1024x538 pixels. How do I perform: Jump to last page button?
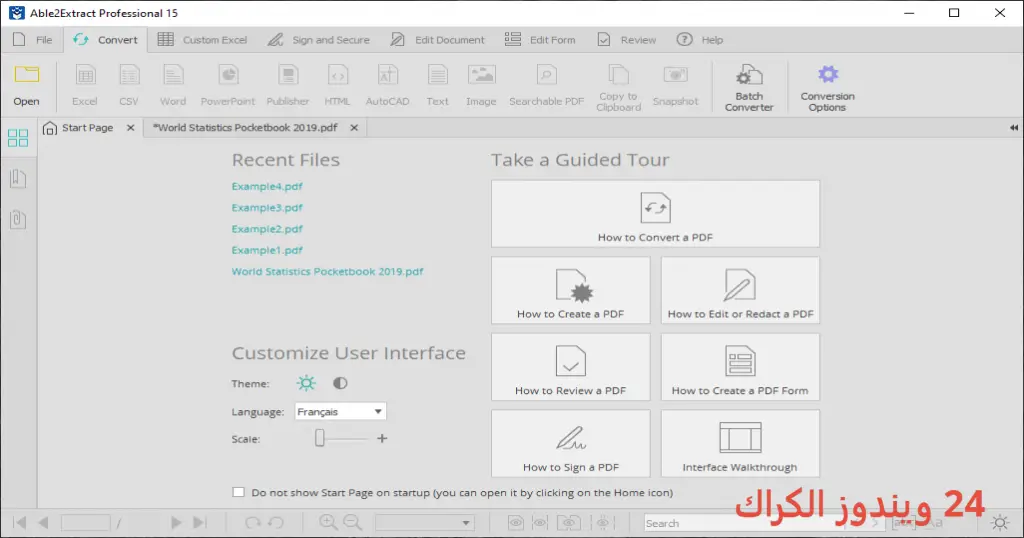(x=200, y=522)
